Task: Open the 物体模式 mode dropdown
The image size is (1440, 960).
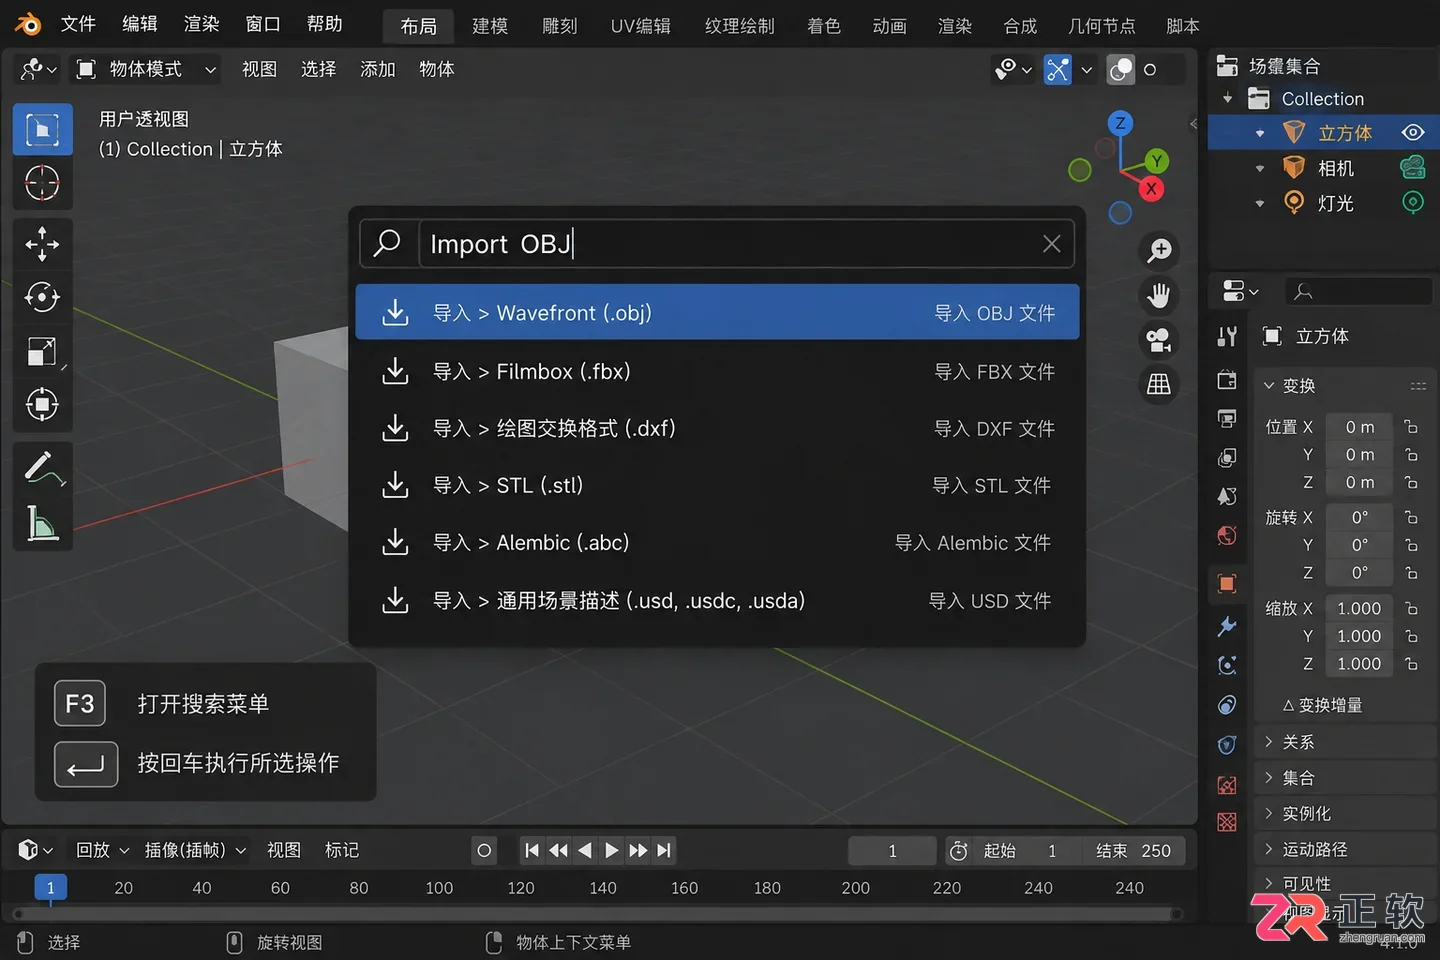Action: click(146, 69)
